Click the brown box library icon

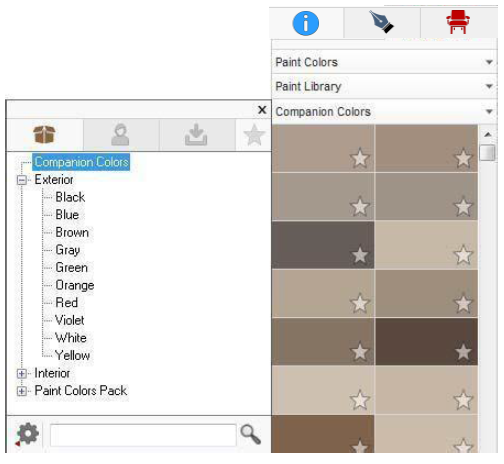click(44, 135)
